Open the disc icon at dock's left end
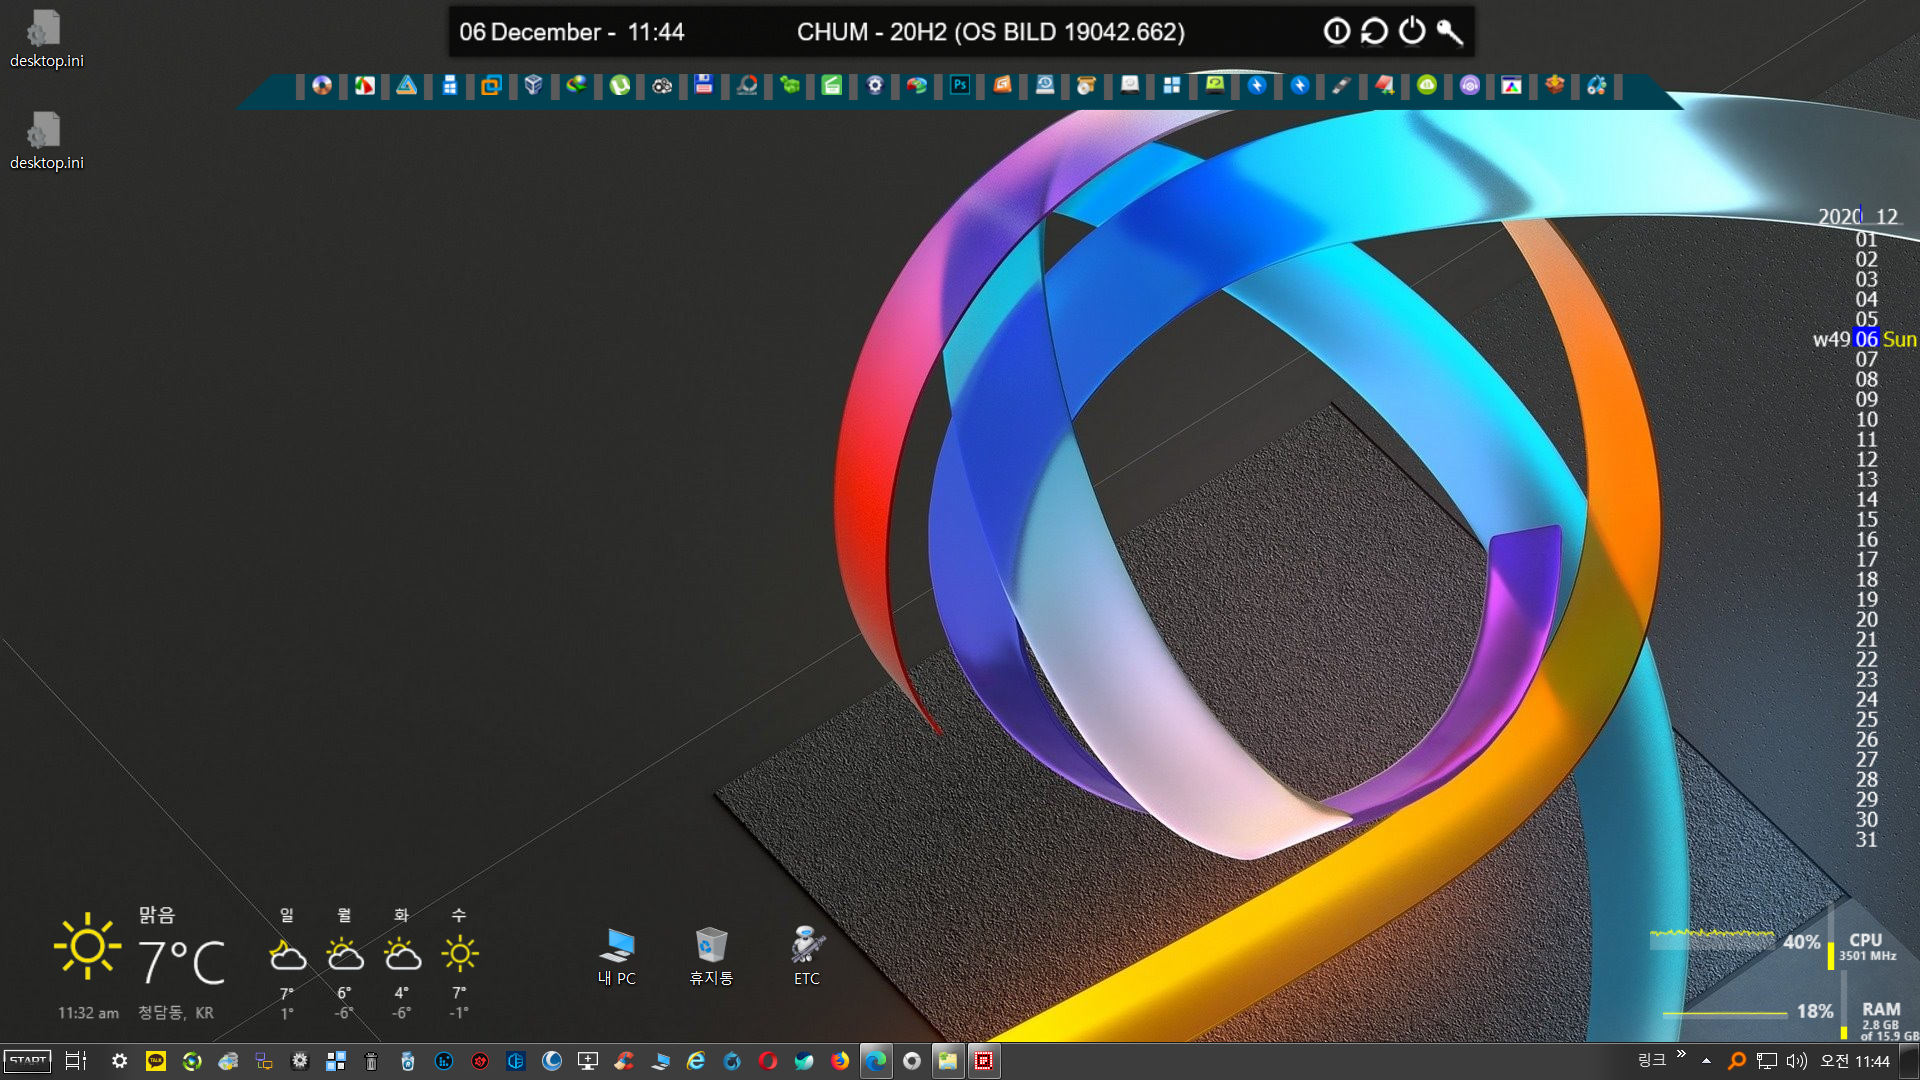Image resolution: width=1920 pixels, height=1080 pixels. pyautogui.click(x=321, y=85)
